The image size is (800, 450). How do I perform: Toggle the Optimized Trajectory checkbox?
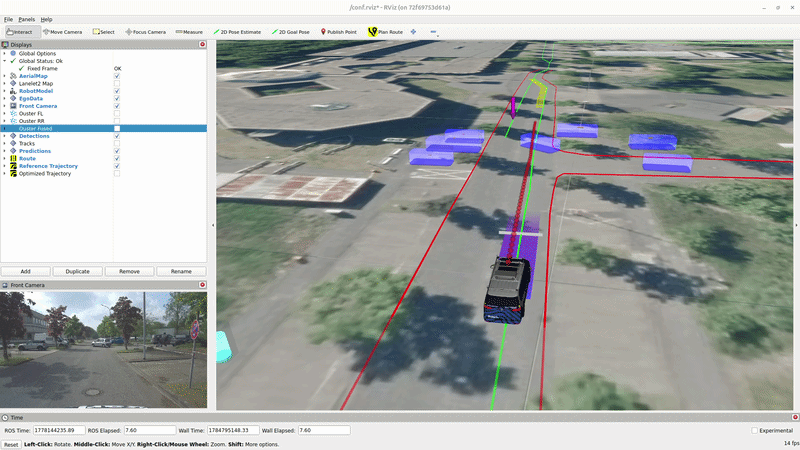117,173
